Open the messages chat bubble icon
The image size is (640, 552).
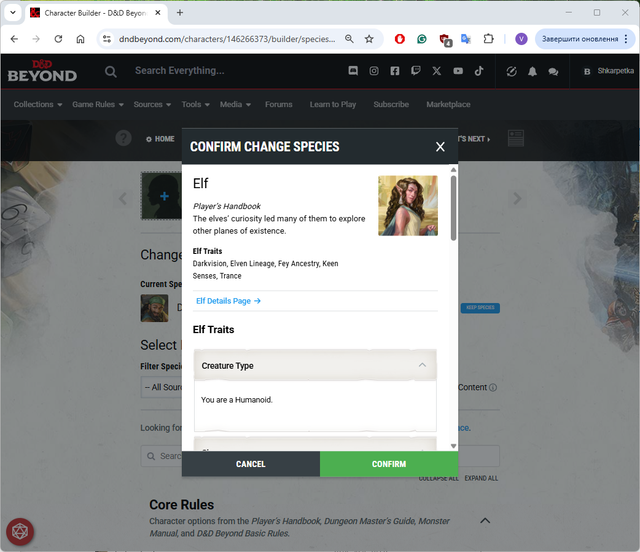point(553,72)
